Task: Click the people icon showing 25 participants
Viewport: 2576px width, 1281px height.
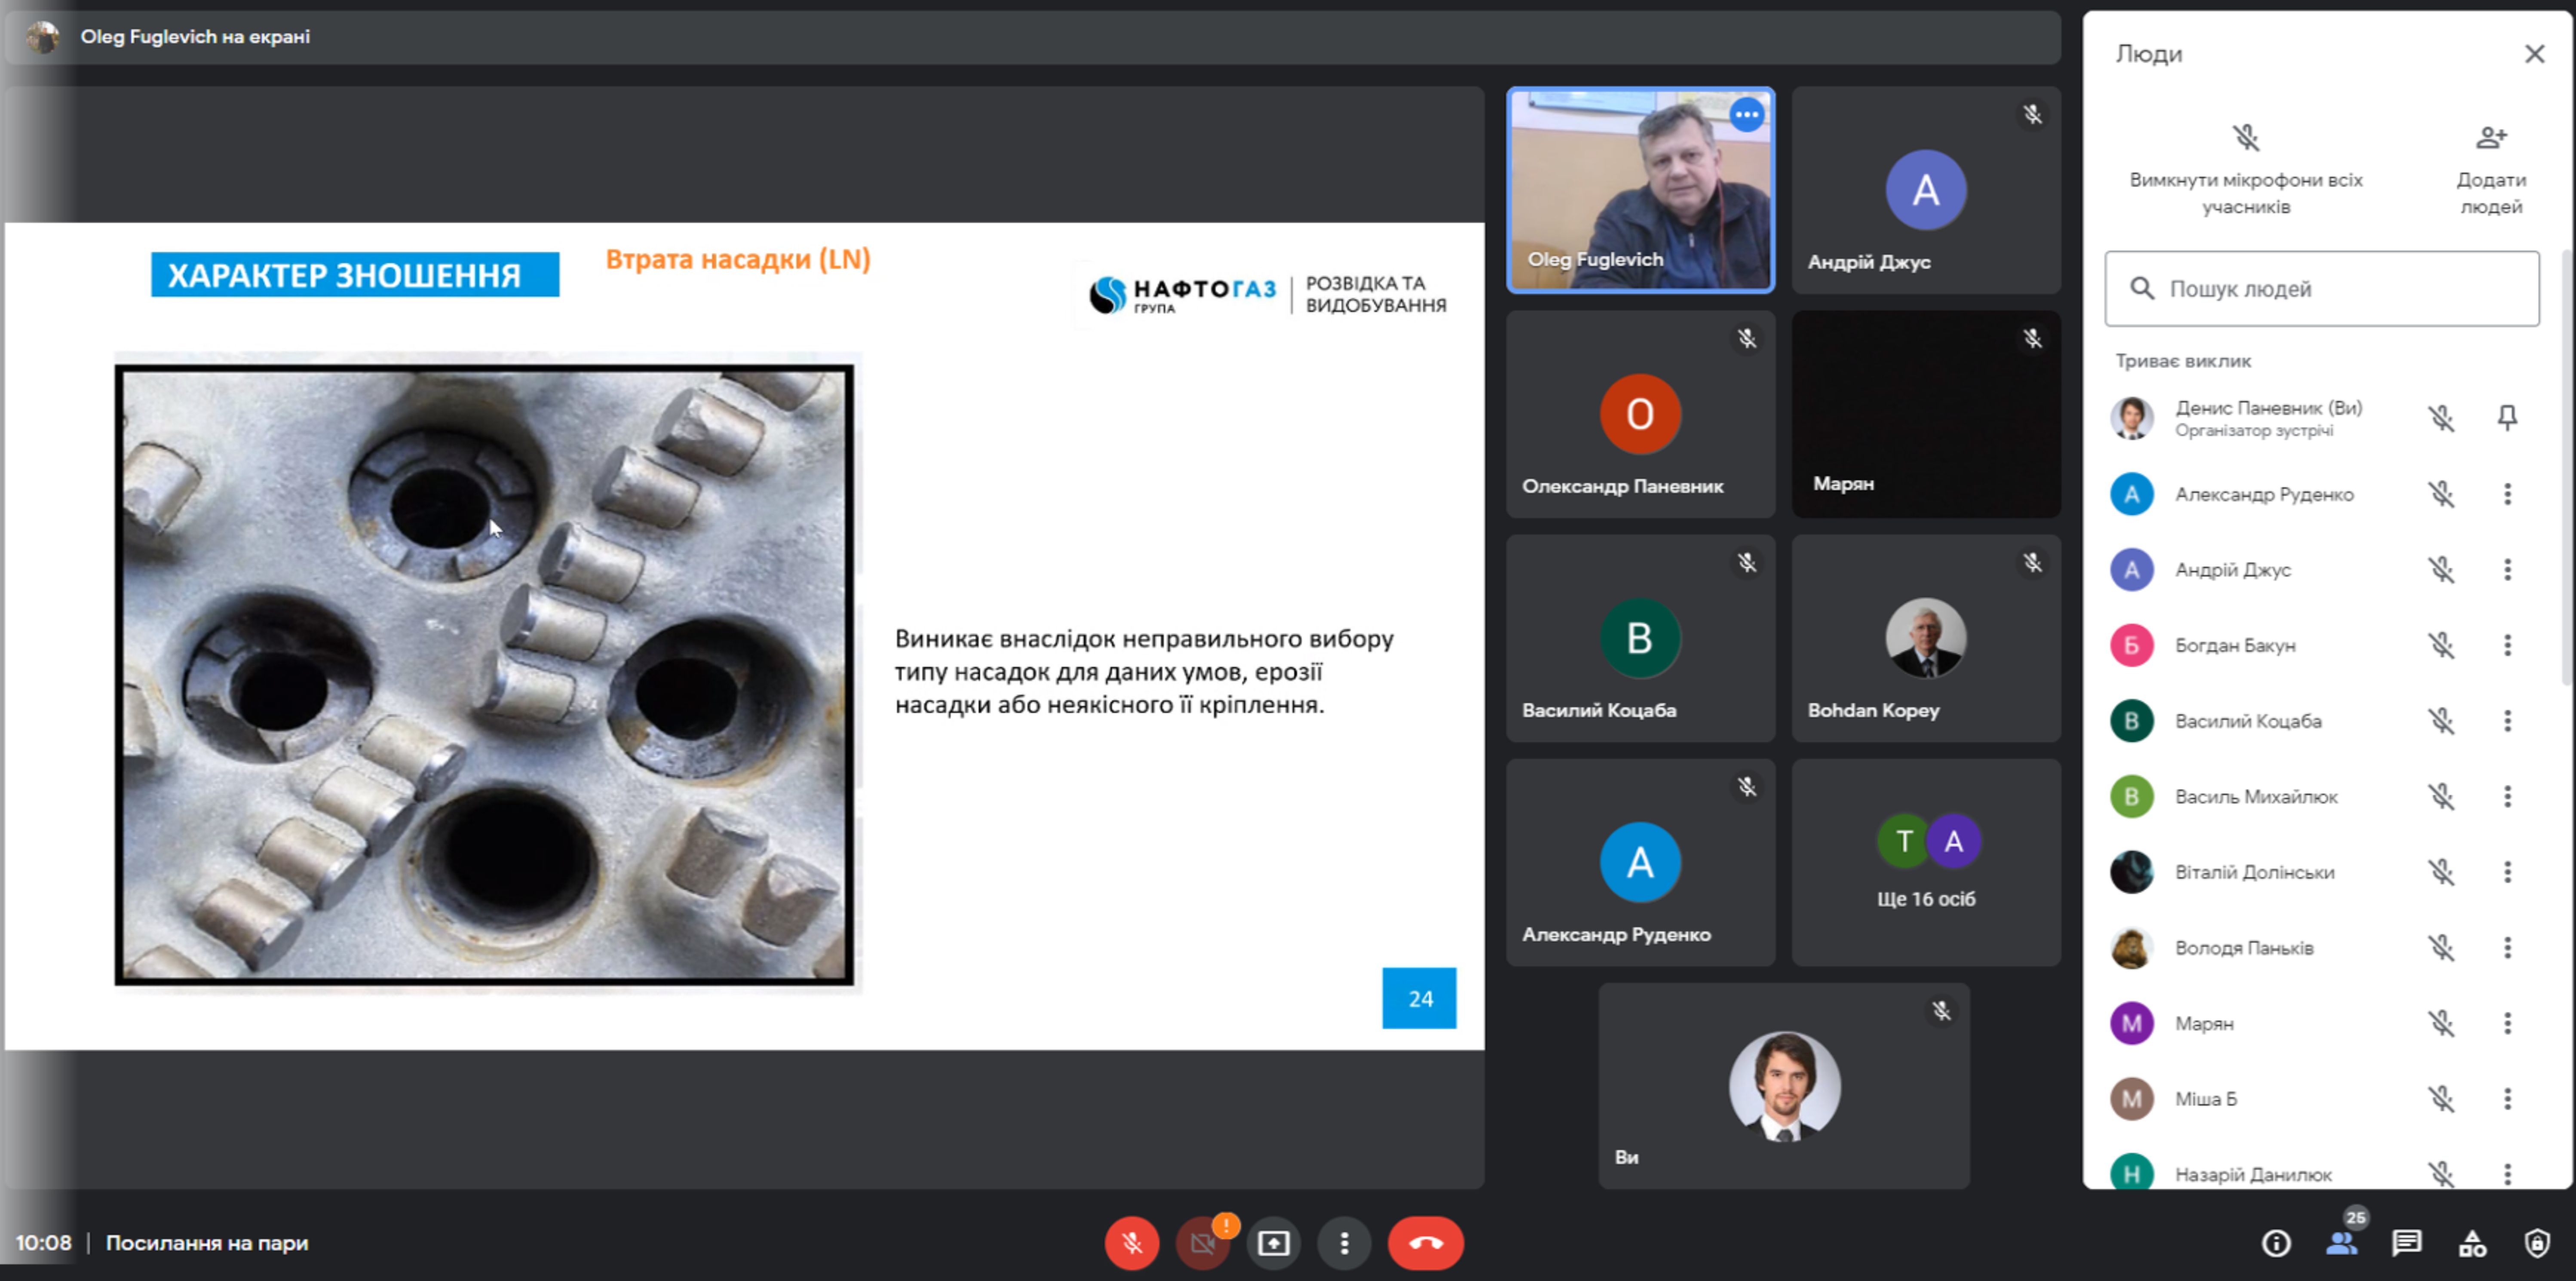Action: click(2341, 1243)
